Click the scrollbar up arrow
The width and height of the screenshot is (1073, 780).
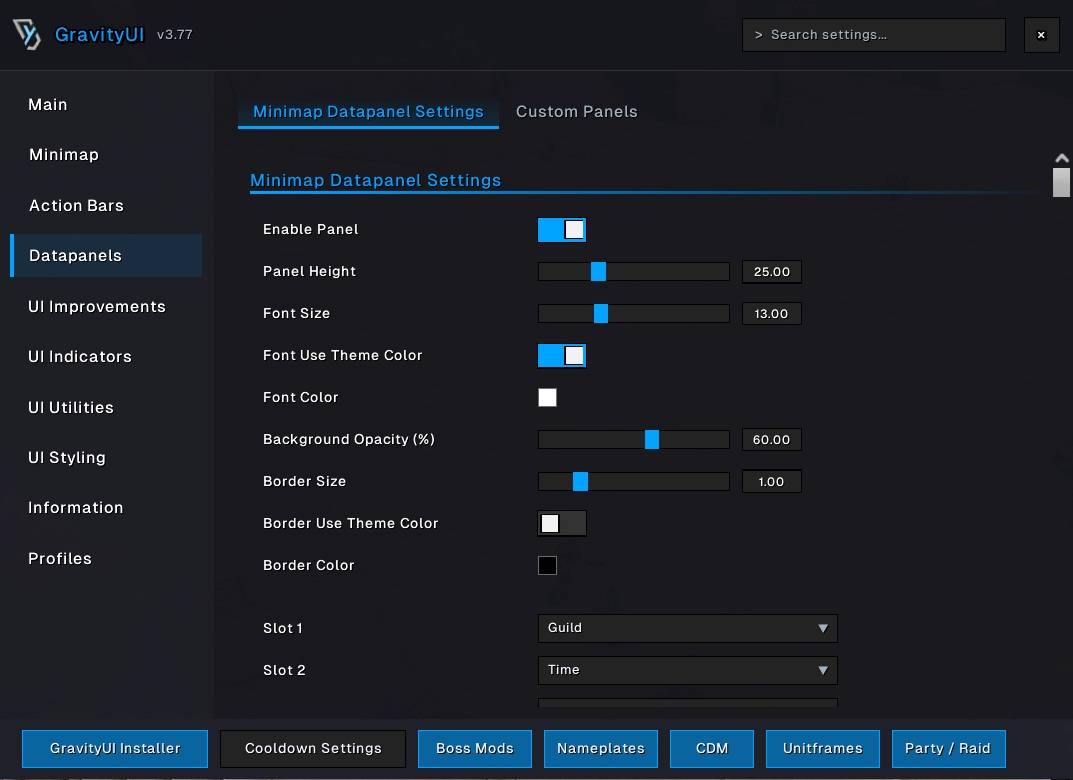click(1061, 158)
